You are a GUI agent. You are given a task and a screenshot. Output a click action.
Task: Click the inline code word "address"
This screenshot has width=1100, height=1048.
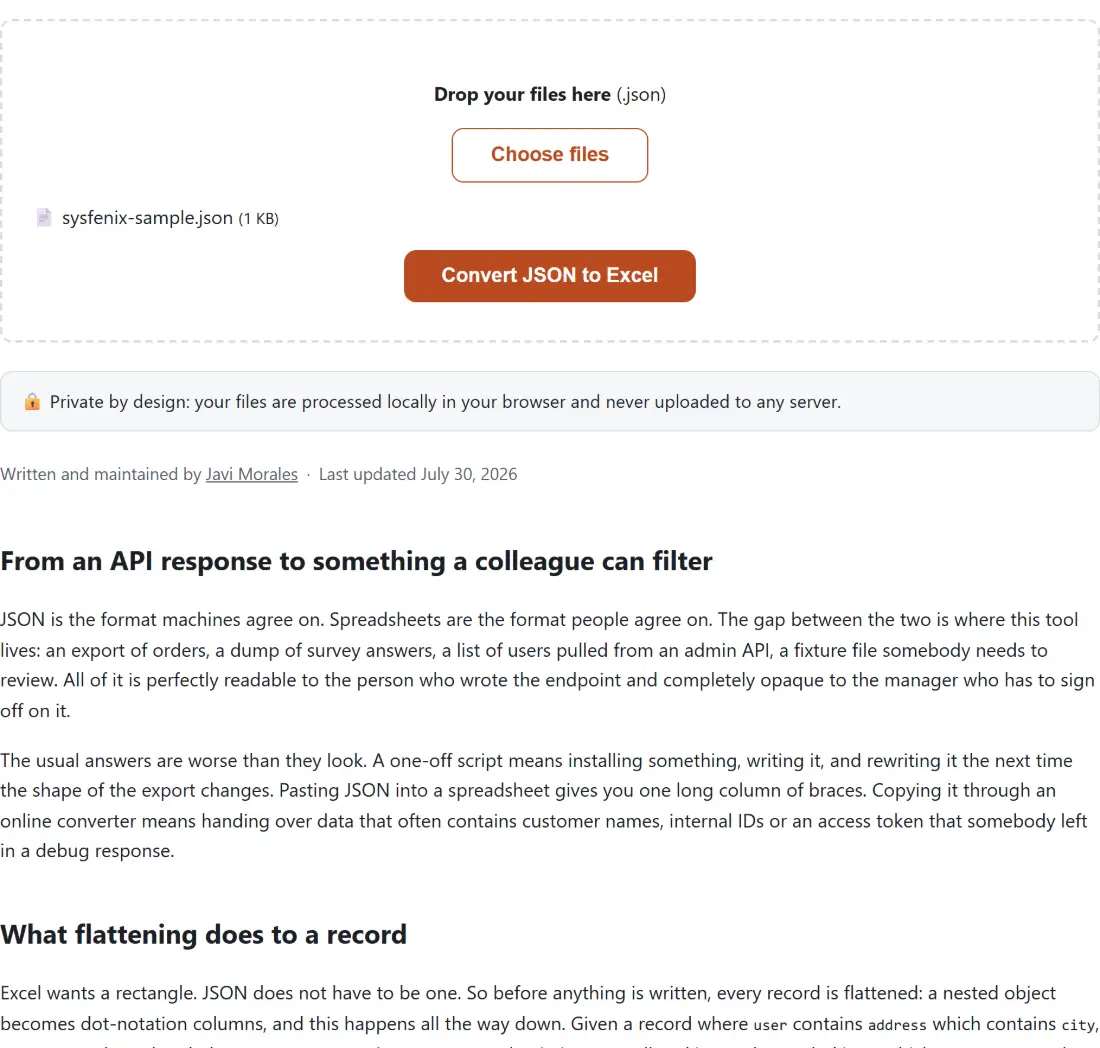click(897, 1025)
